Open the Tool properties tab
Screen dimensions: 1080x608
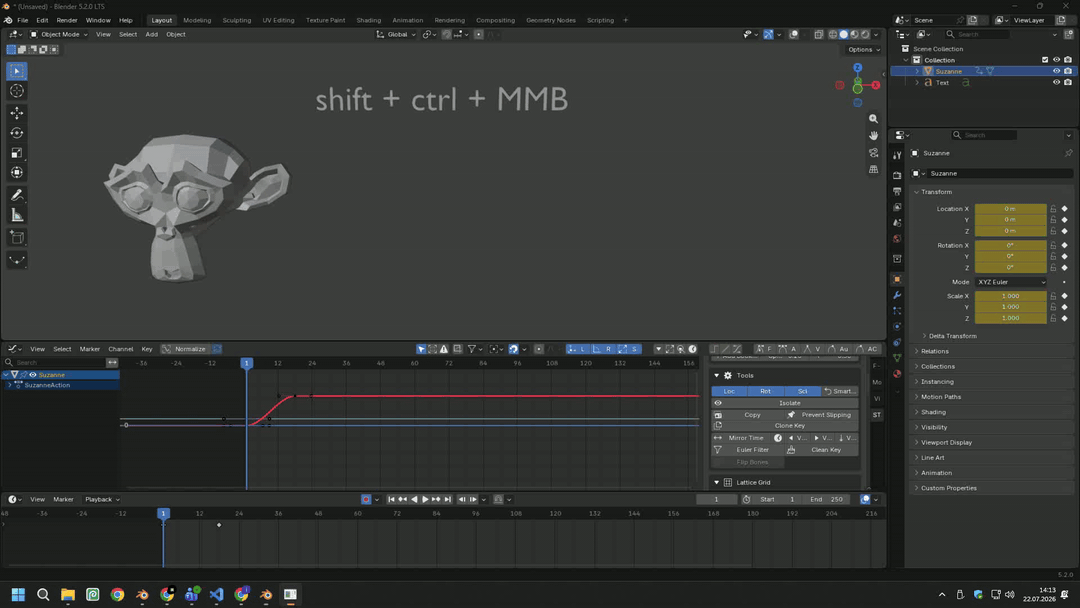point(897,155)
